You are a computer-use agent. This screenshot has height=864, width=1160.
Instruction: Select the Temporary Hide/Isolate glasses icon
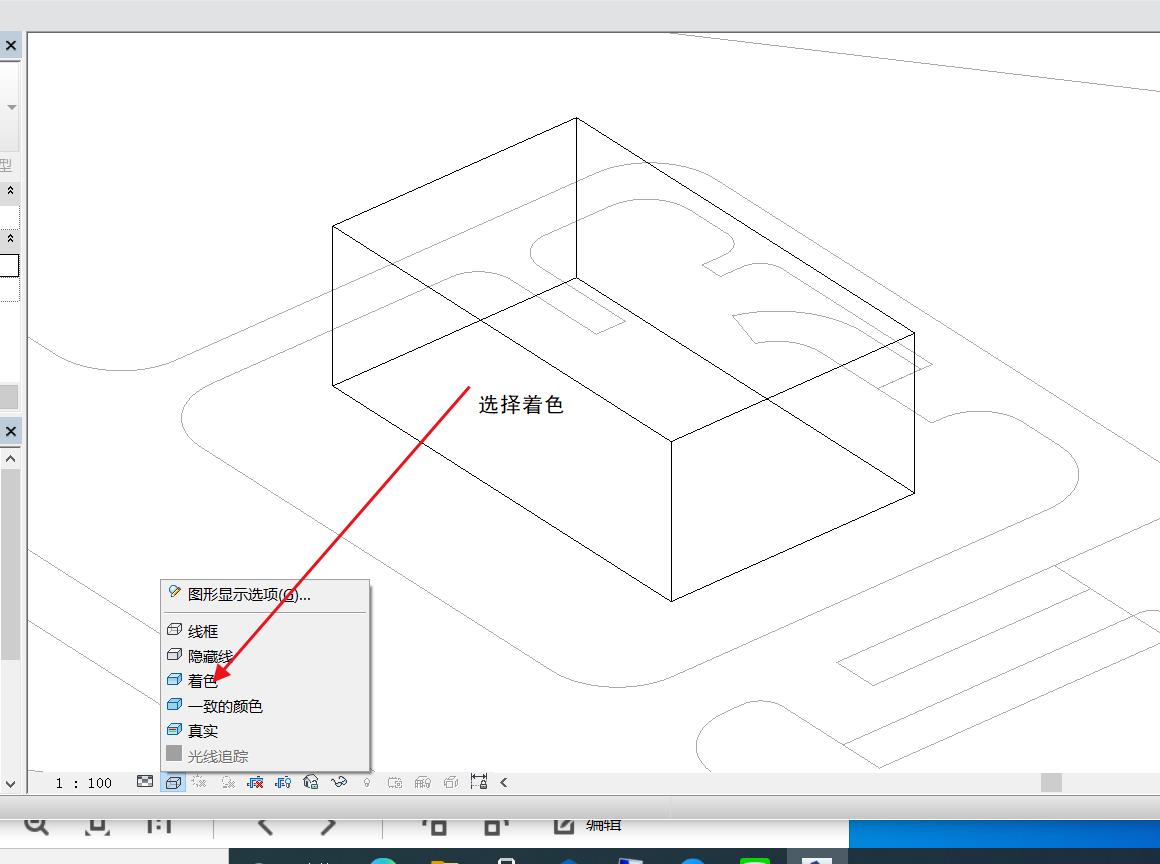coord(340,783)
